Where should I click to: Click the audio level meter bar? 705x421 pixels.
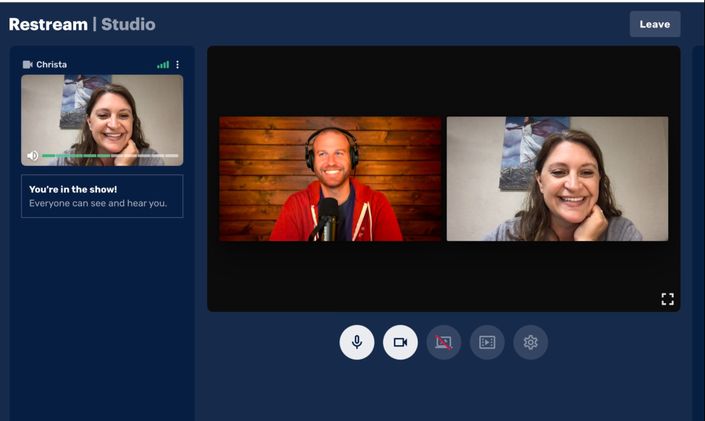(110, 156)
